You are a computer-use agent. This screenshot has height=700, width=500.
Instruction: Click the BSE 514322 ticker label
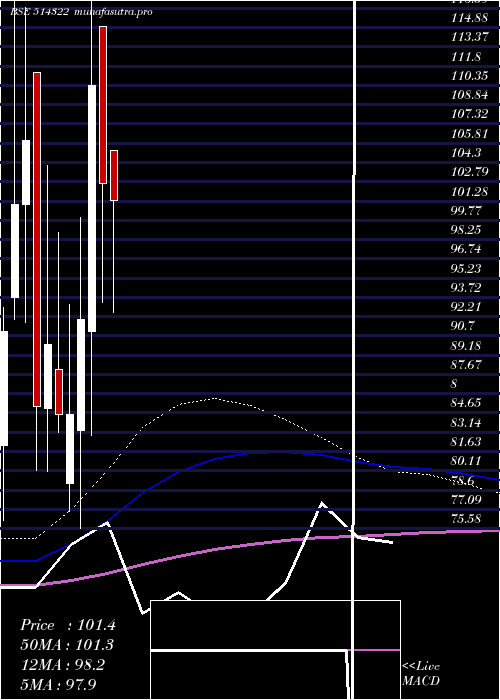[39, 12]
